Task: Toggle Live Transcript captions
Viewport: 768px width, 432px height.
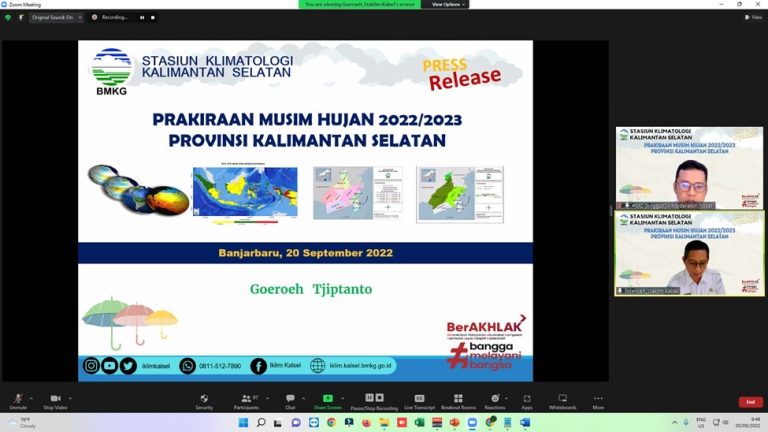Action: (x=419, y=399)
